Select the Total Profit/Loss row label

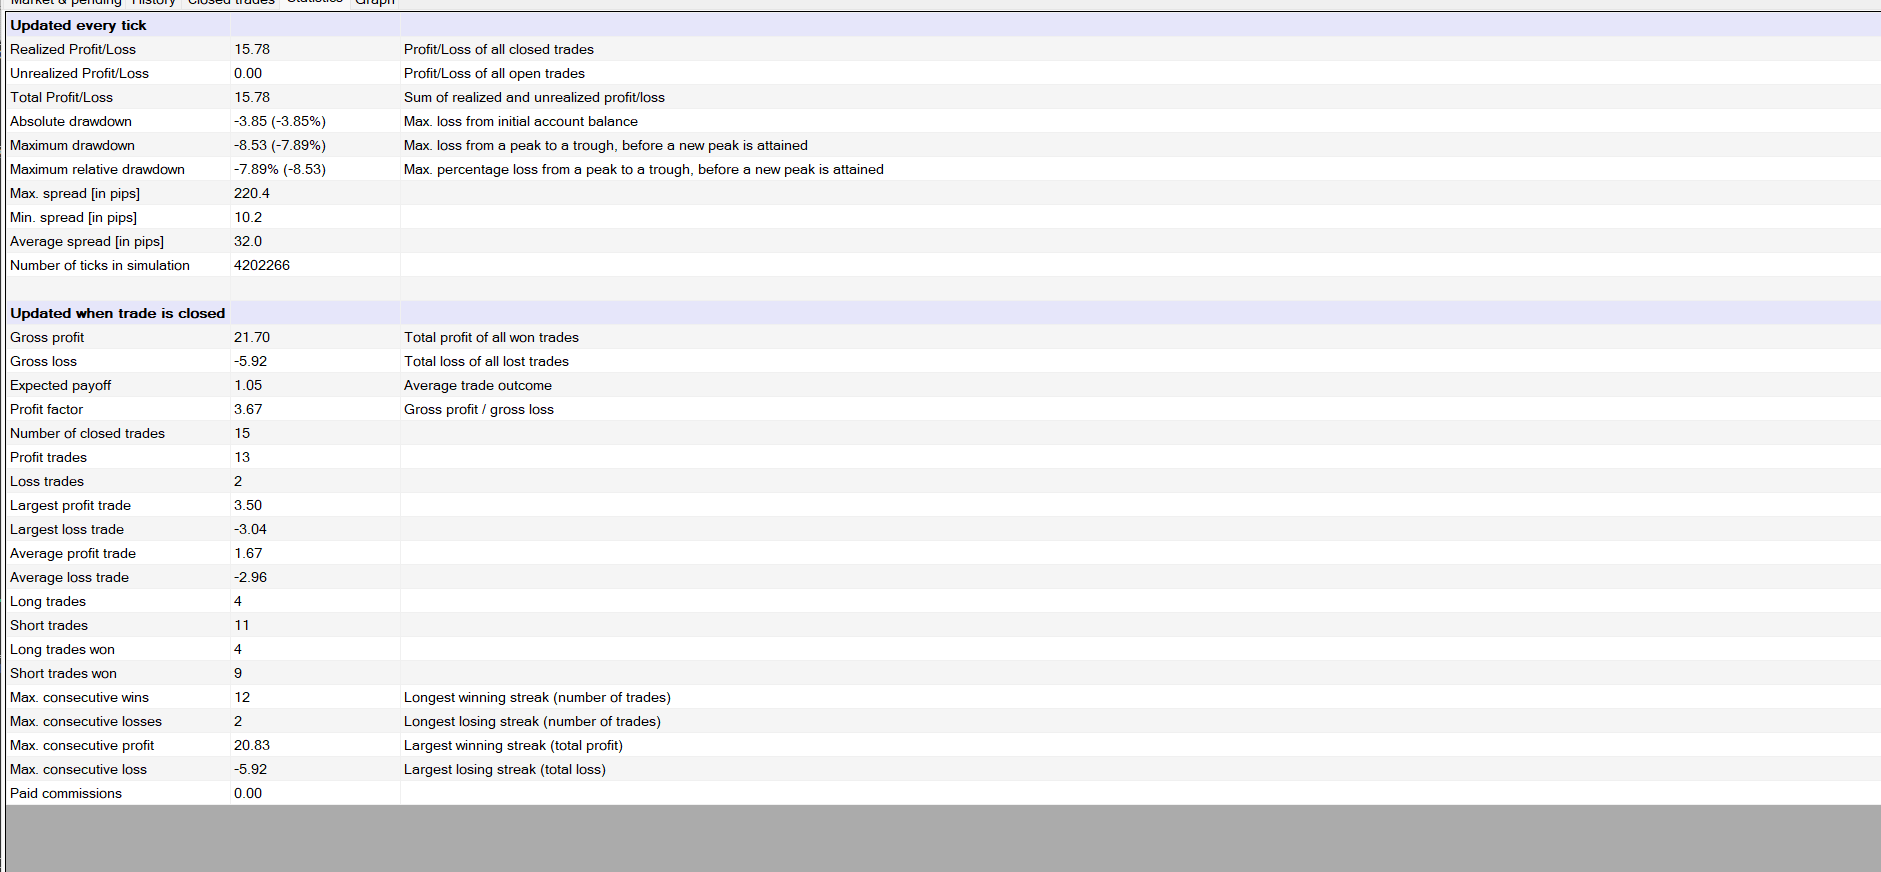click(61, 97)
